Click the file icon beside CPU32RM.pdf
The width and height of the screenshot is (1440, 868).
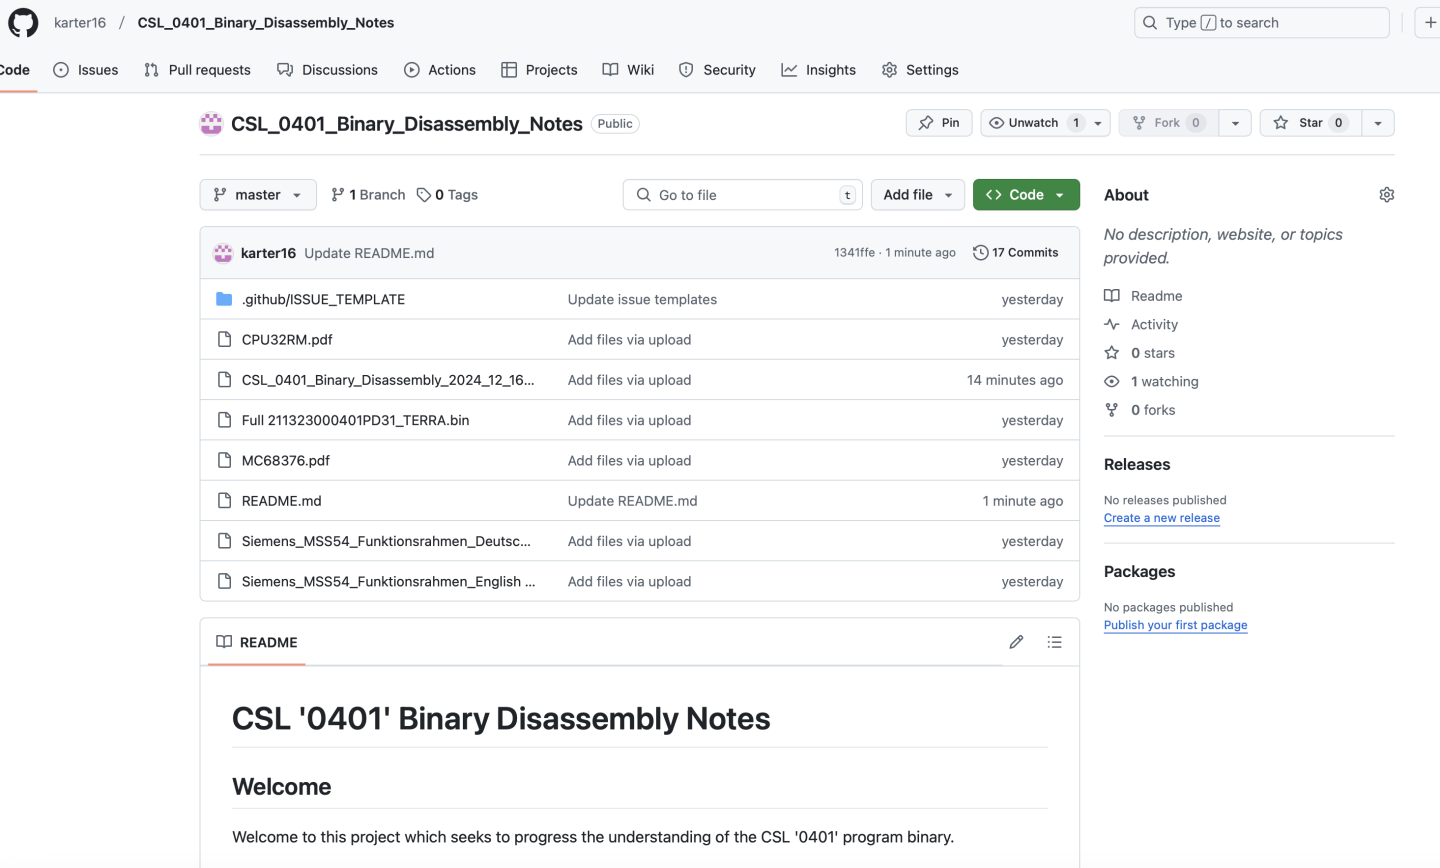tap(224, 340)
